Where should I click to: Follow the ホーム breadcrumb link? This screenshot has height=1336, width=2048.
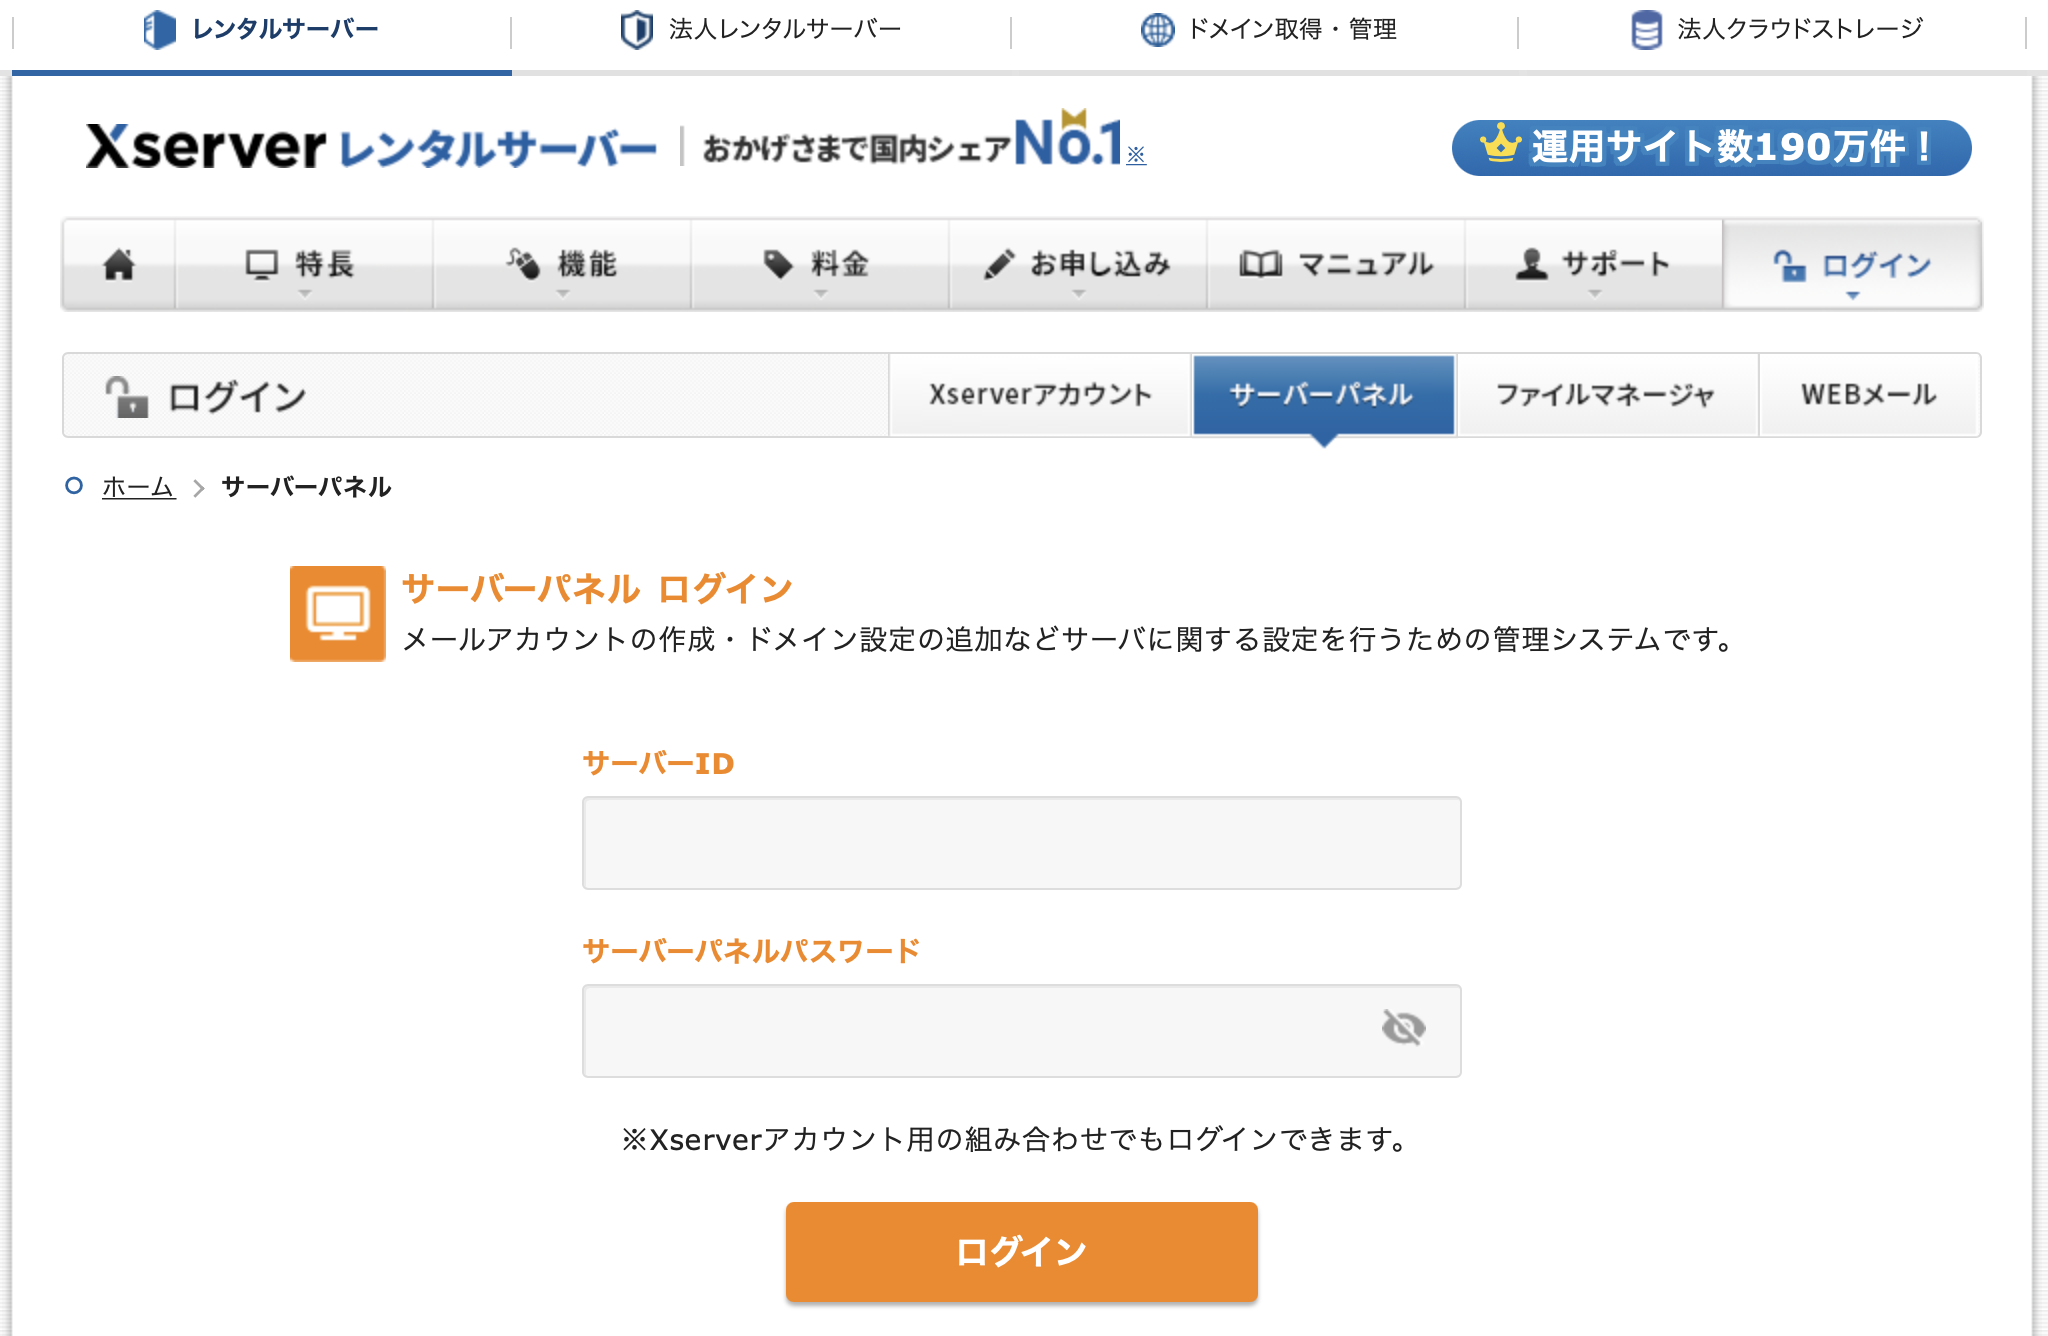pos(138,487)
